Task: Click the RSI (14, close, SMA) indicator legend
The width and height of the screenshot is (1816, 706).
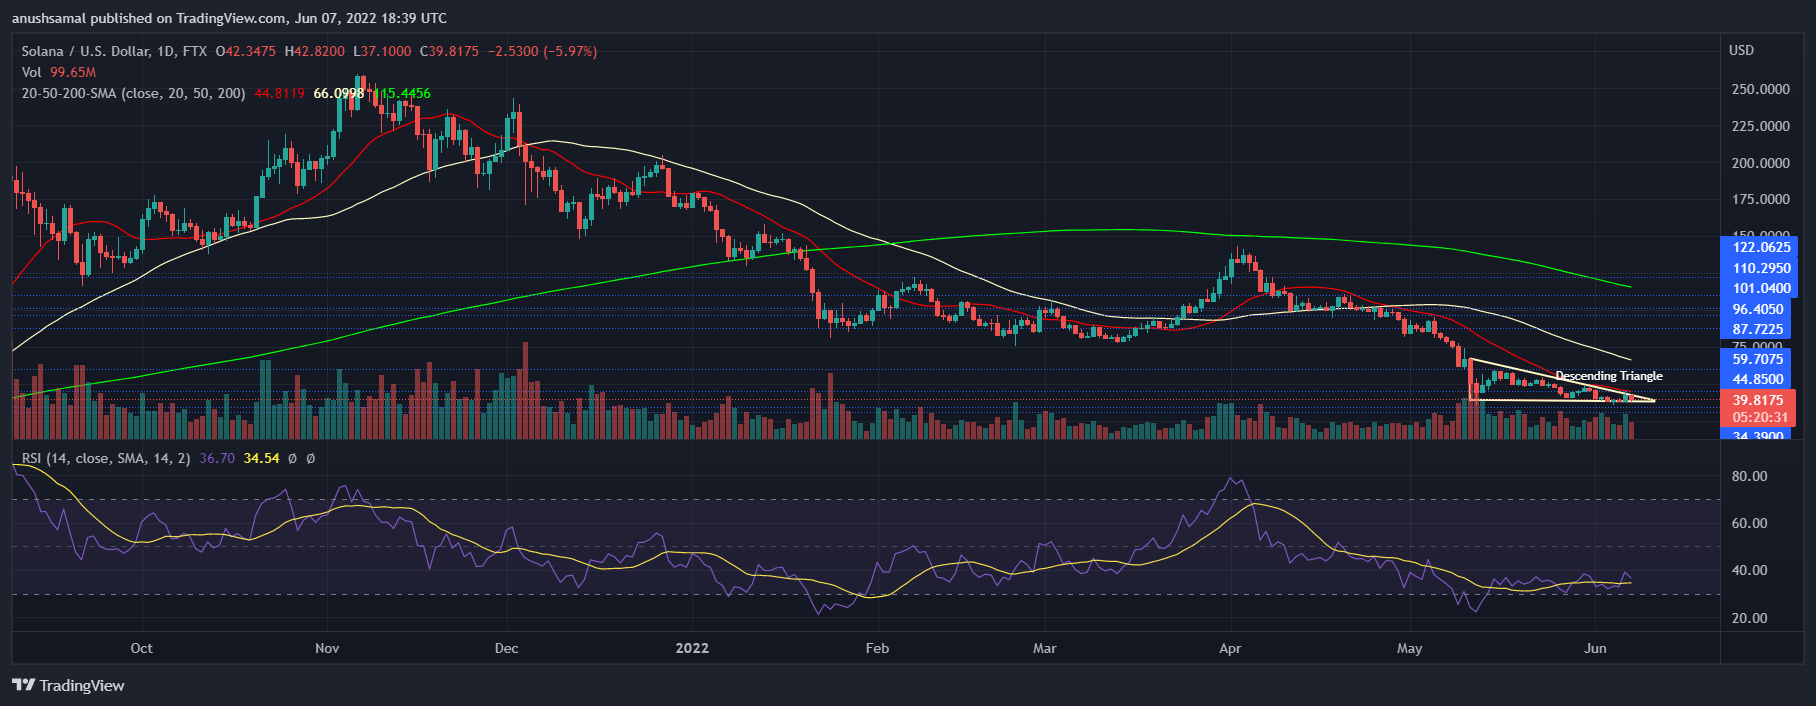Action: [x=106, y=458]
